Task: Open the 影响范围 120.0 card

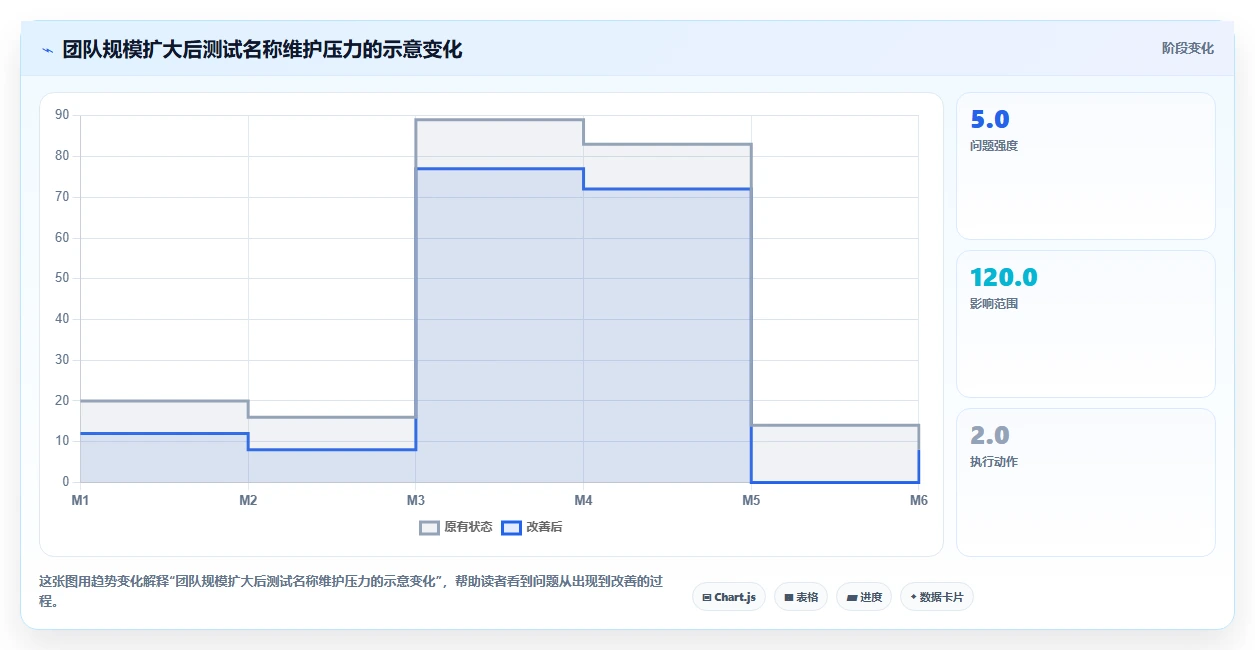Action: pos(1086,324)
